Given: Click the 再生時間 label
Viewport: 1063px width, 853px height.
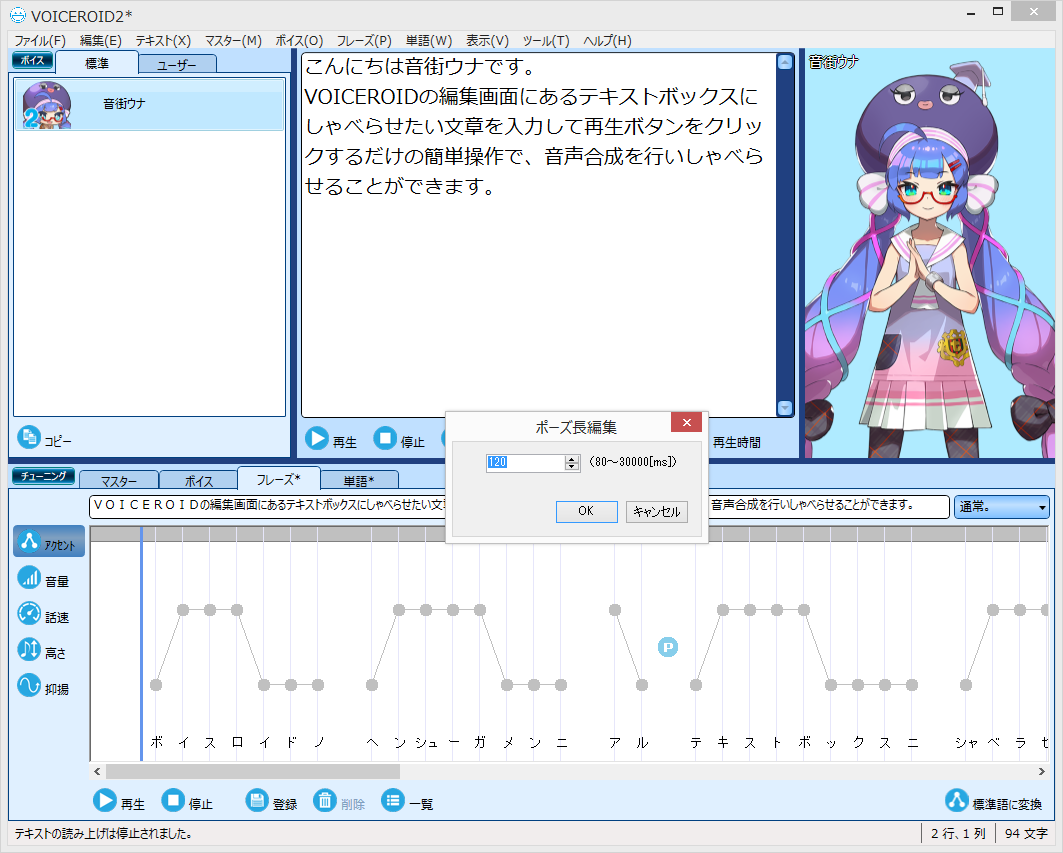Looking at the screenshot, I should coord(737,443).
